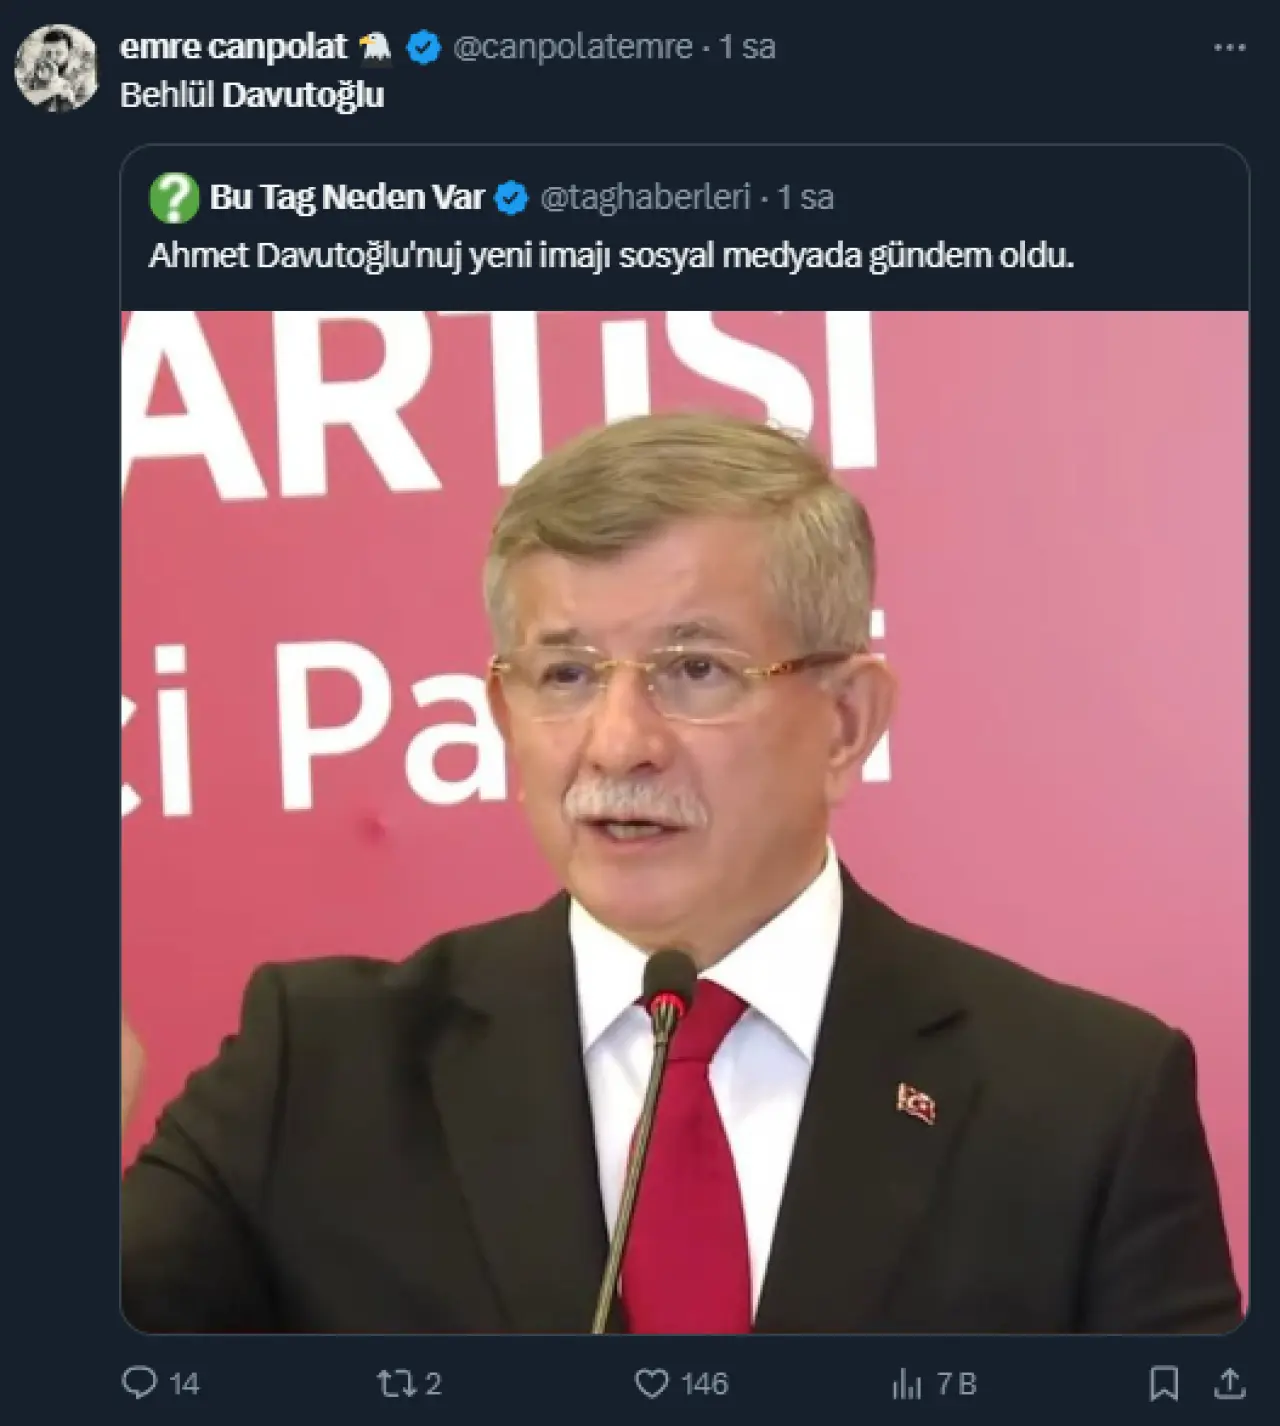Open the @canpolatemre handle link
The height and width of the screenshot is (1426, 1280).
pos(573,46)
